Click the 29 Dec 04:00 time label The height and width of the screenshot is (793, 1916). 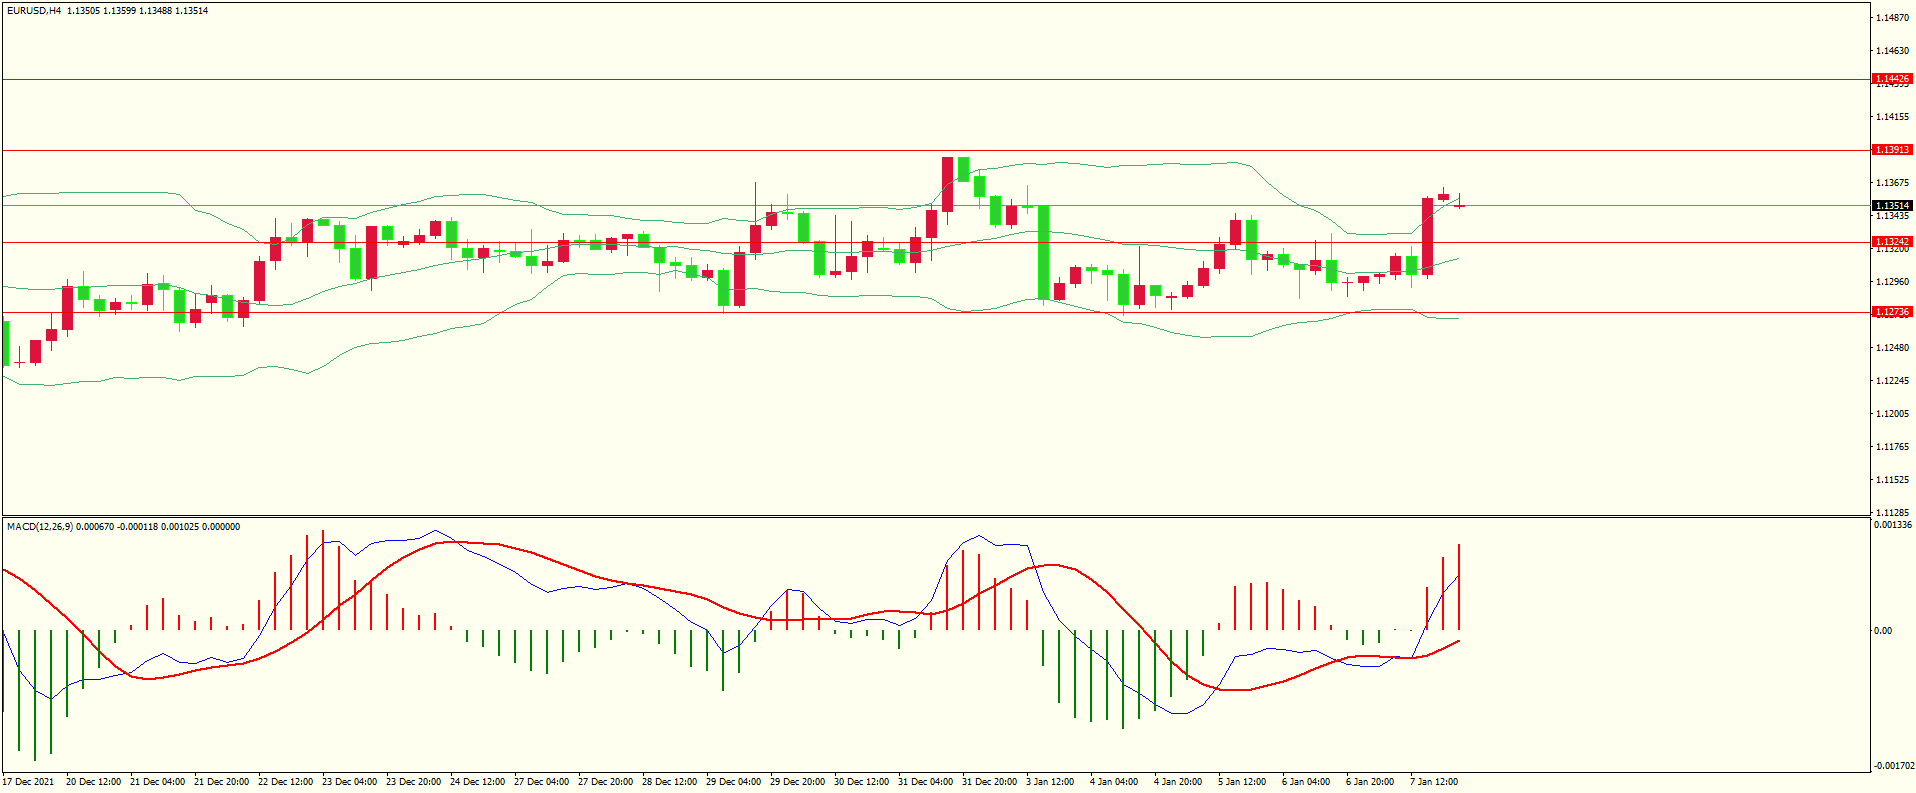pyautogui.click(x=733, y=782)
